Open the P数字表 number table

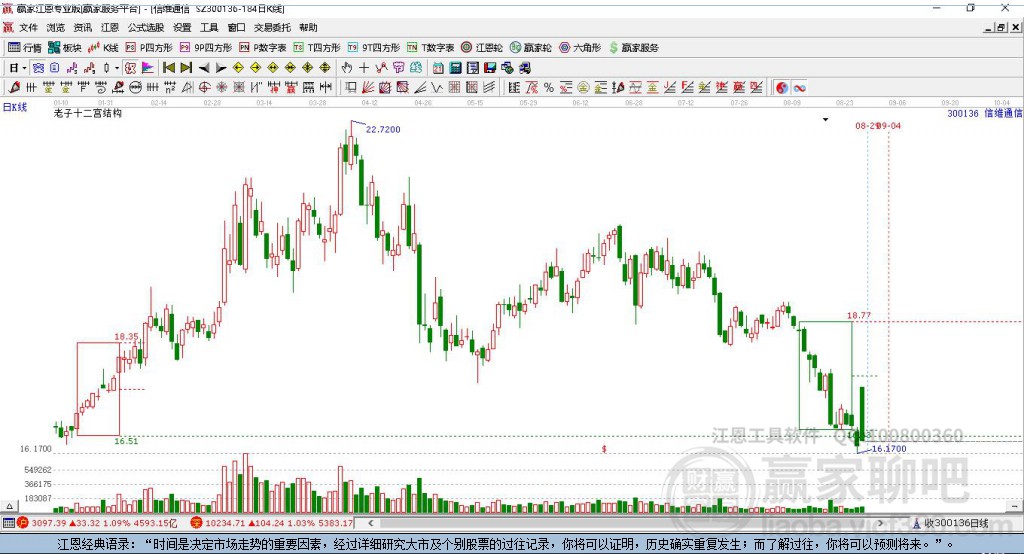(263, 48)
